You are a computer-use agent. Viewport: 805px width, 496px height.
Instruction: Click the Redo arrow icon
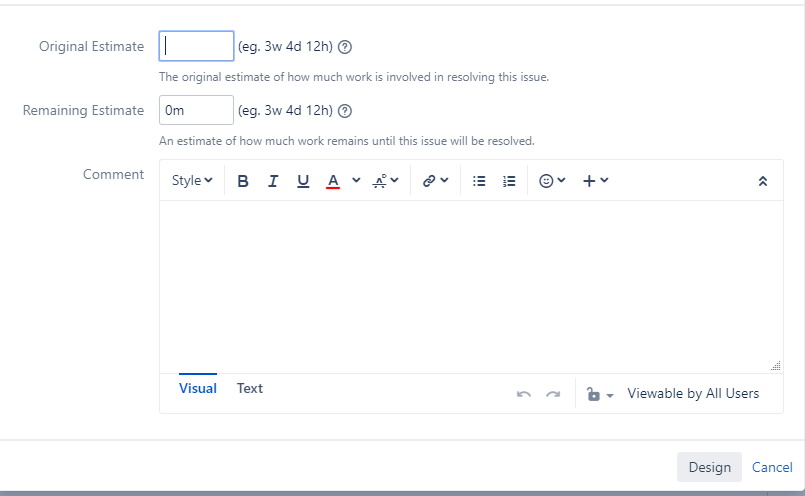click(553, 394)
